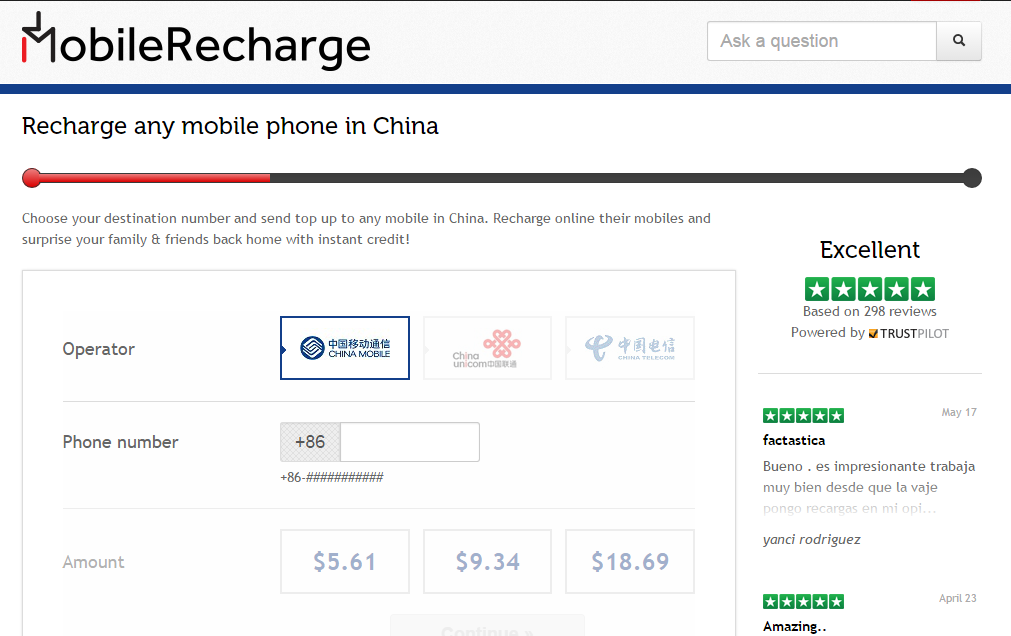Click the +86 country code prefix

point(310,442)
